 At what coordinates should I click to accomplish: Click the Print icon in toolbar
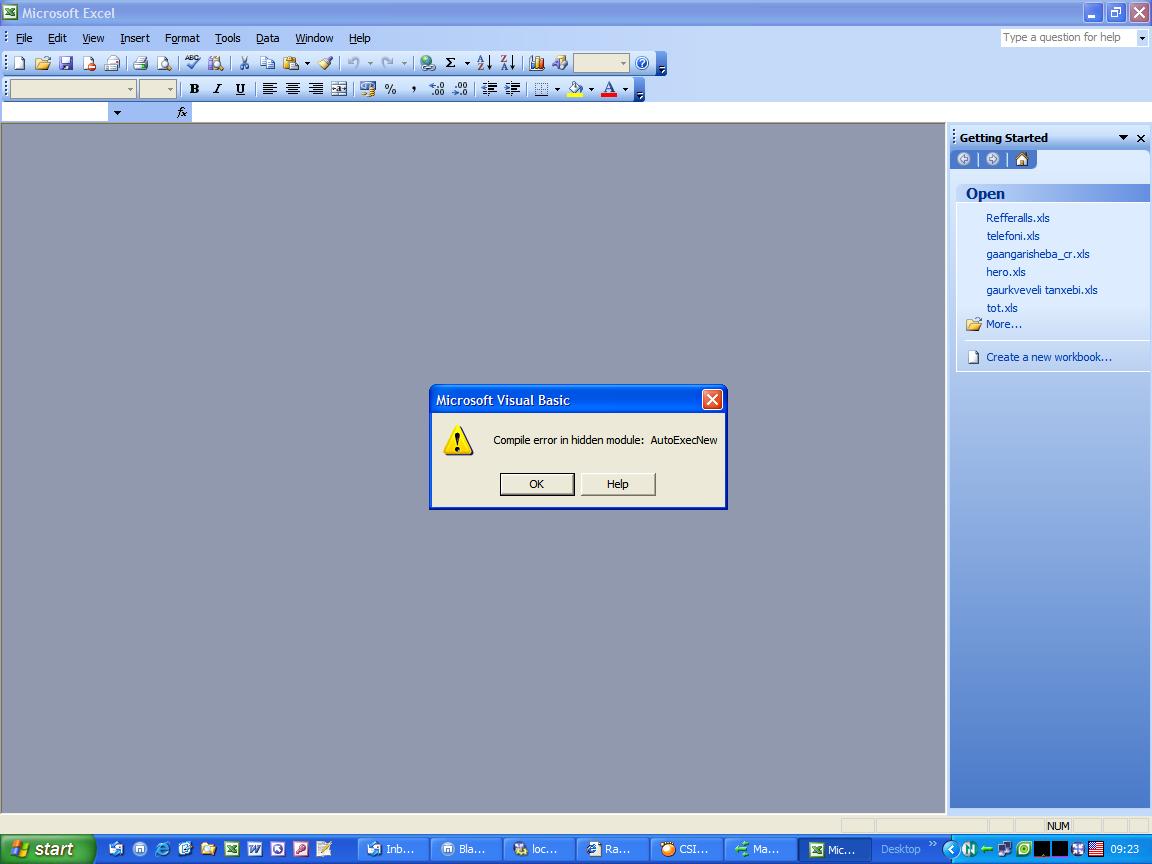pyautogui.click(x=140, y=63)
